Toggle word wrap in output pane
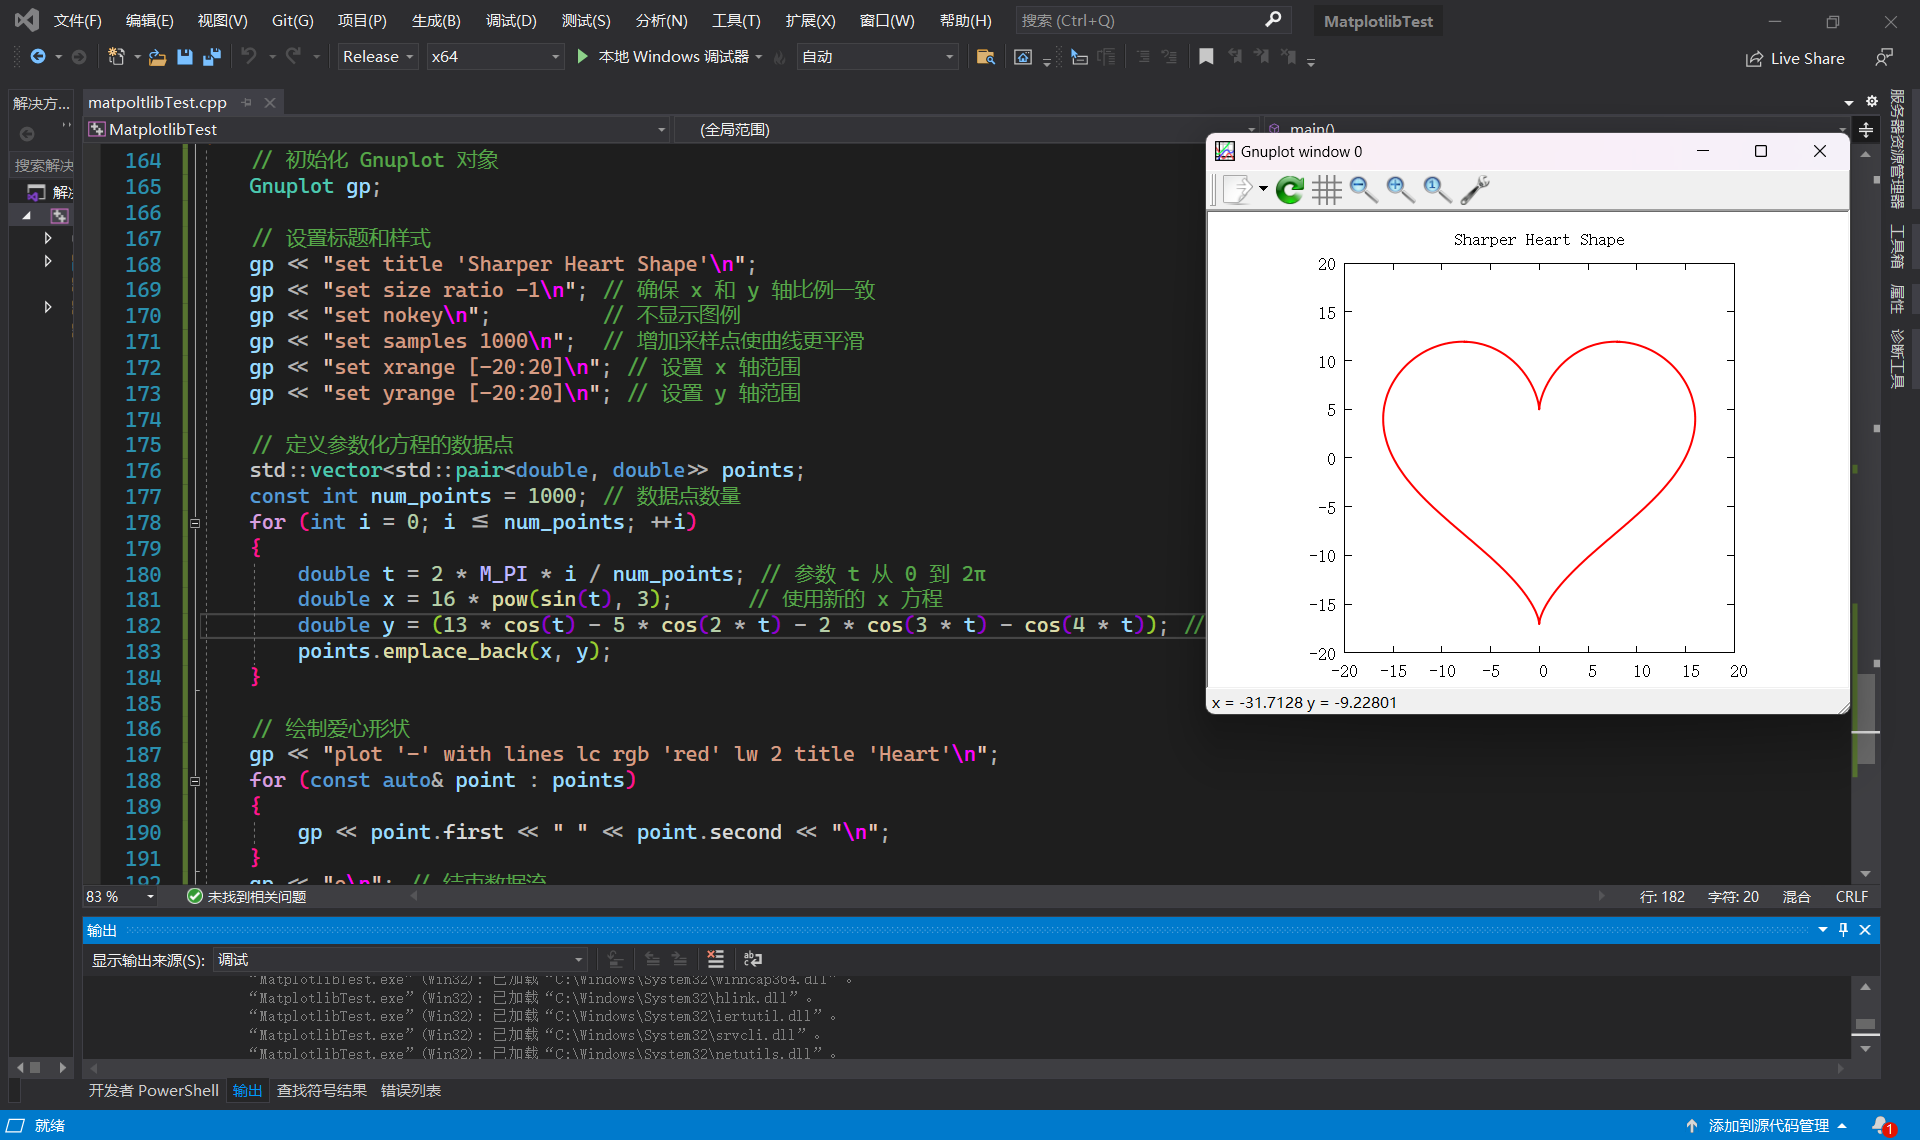Viewport: 1920px width, 1140px height. click(x=753, y=959)
